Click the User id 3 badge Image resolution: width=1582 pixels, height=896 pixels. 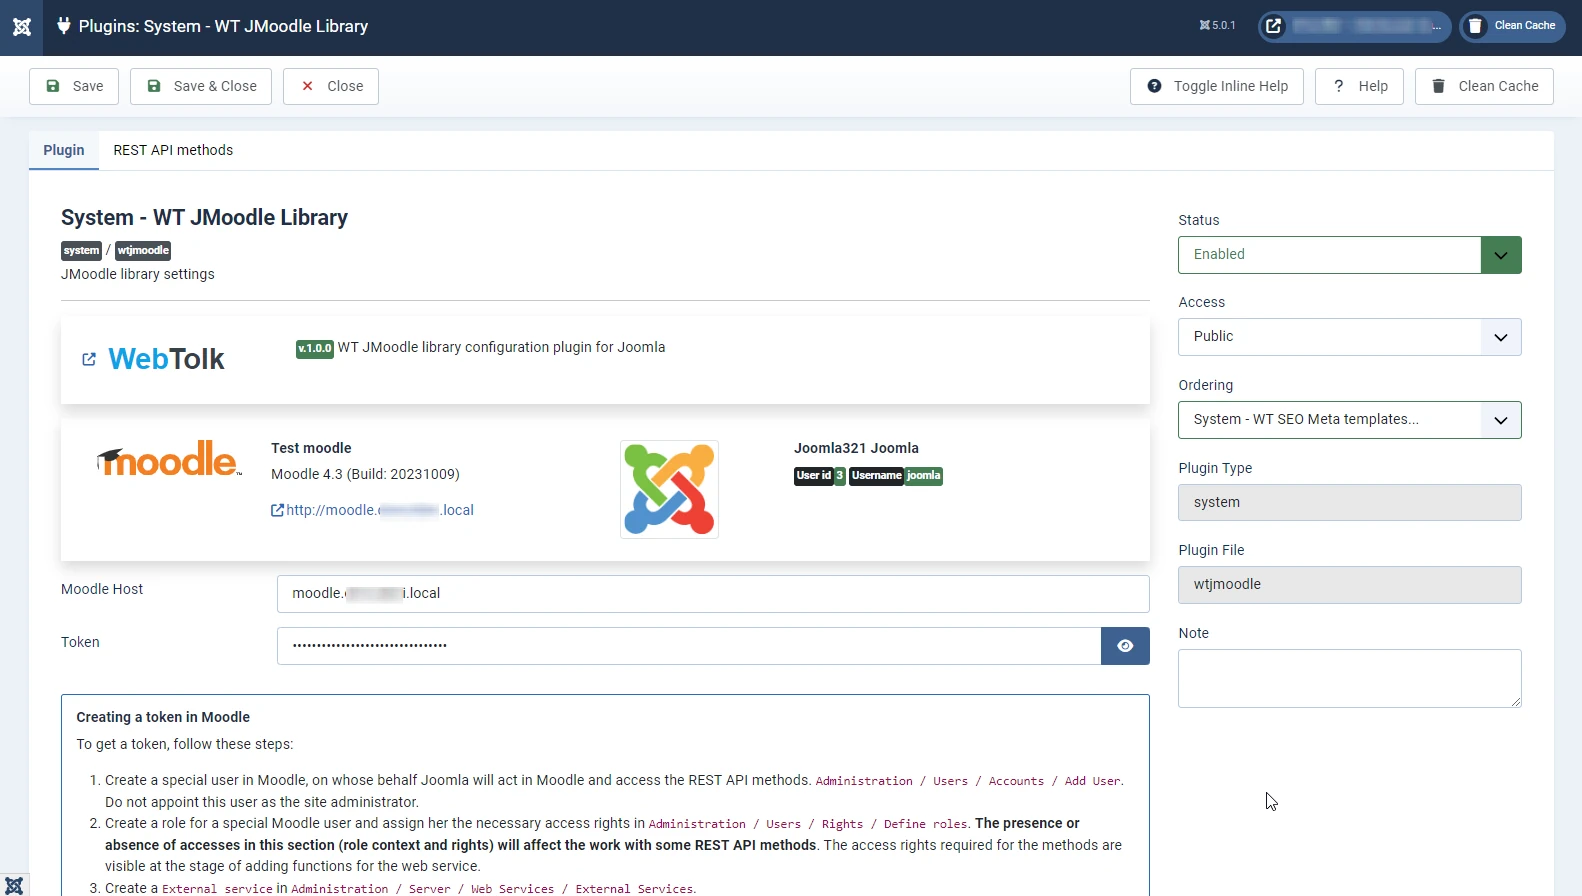820,476
